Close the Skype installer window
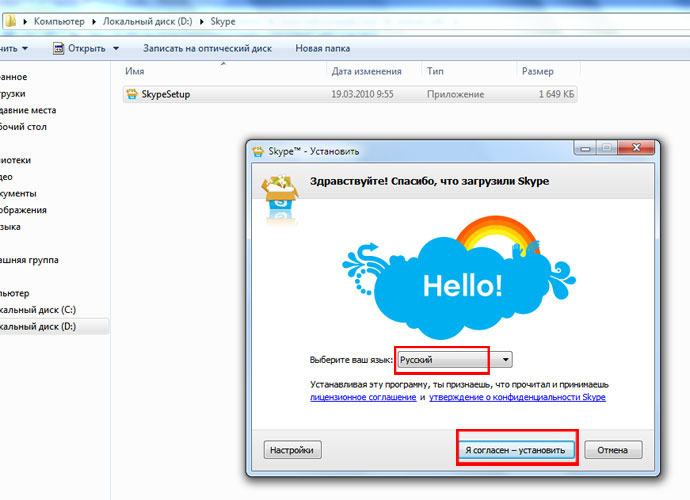Screen dimensions: 690x500 point(635,148)
